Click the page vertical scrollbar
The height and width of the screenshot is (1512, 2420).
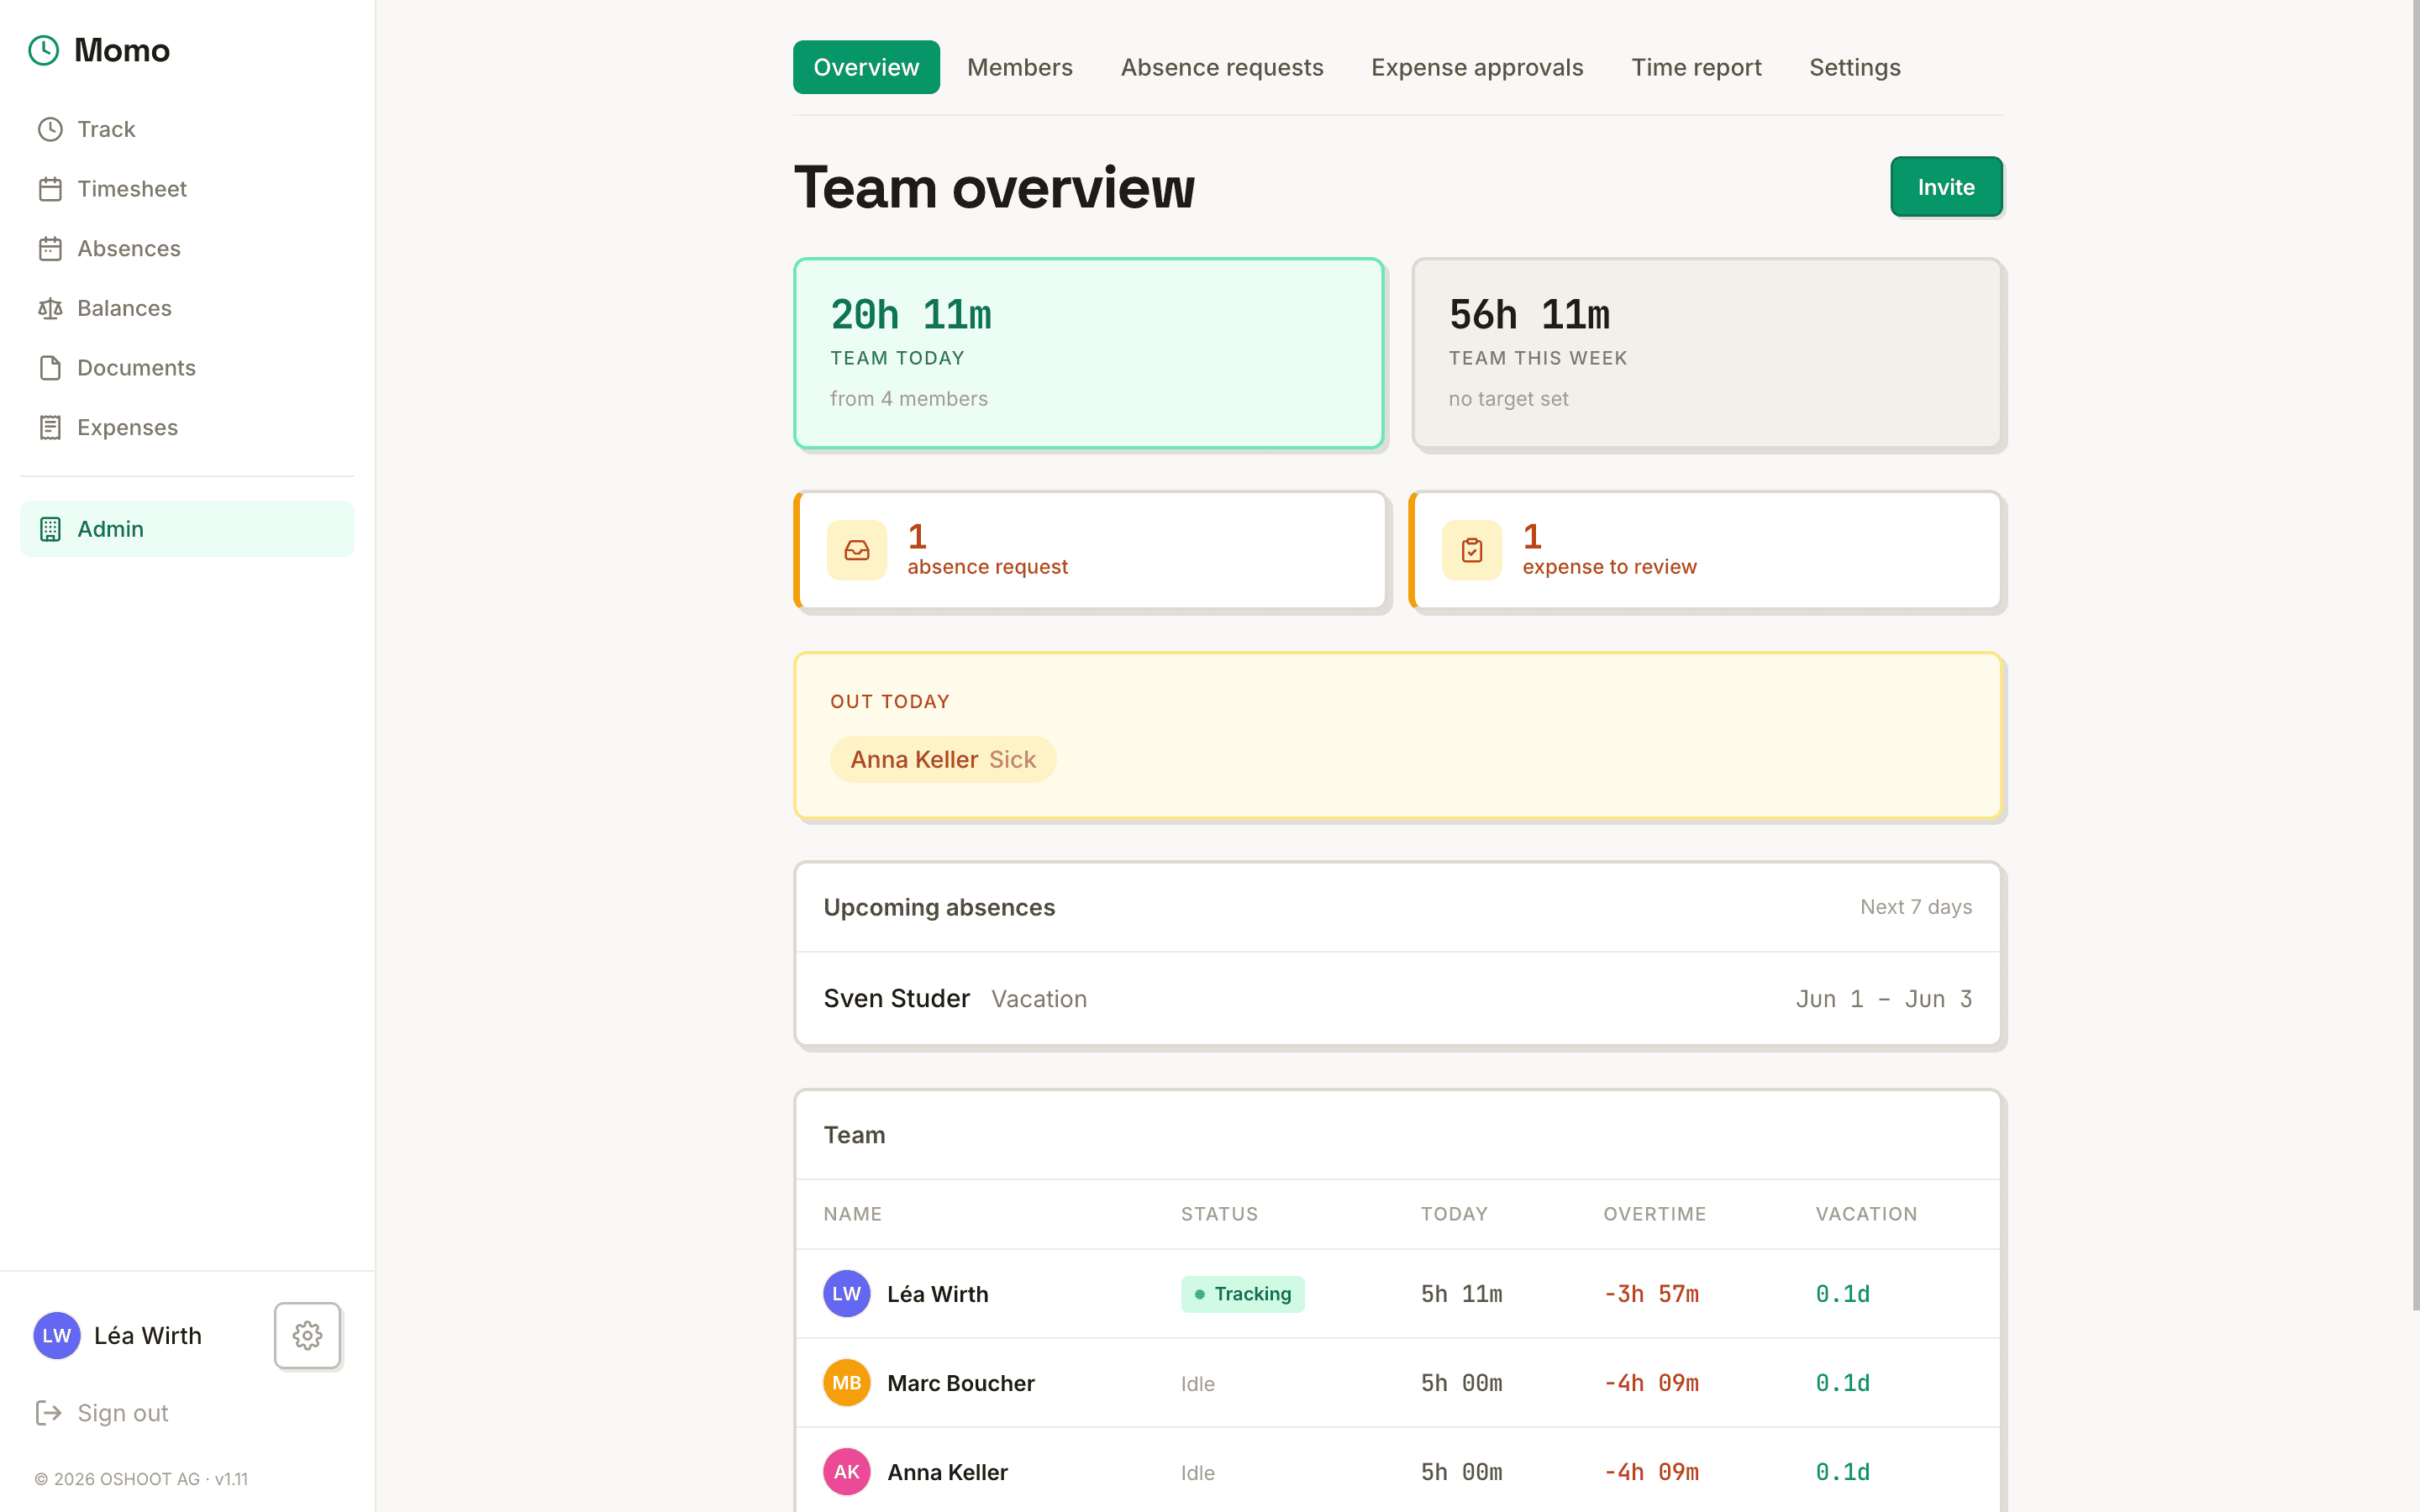click(2414, 655)
